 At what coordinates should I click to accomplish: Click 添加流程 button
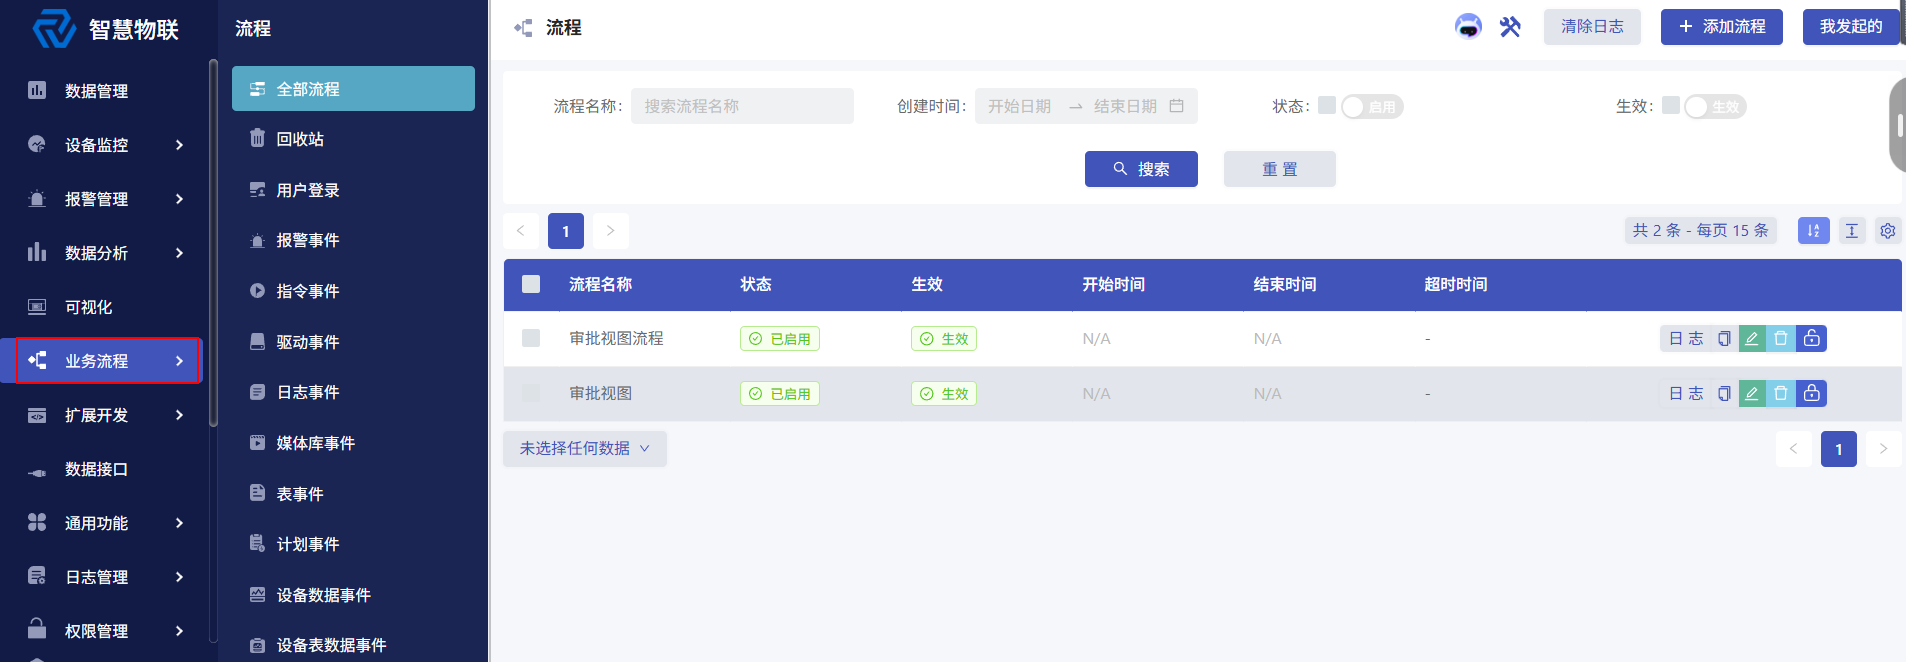coord(1722,27)
